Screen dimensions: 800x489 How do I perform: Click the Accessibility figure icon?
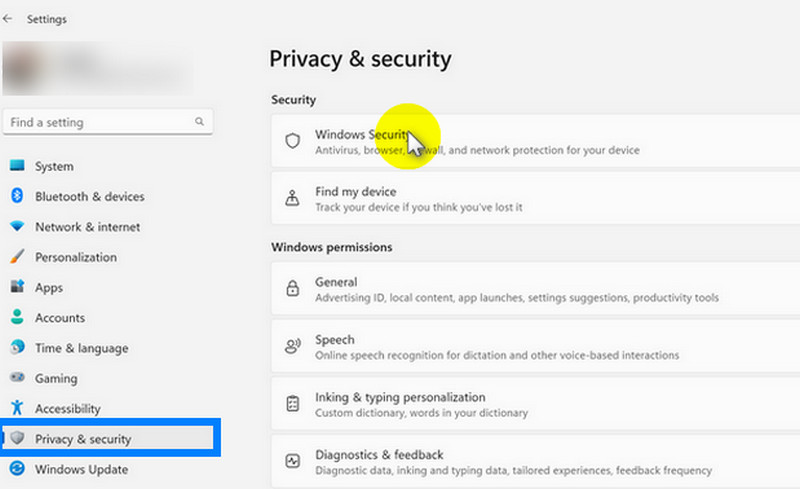click(16, 408)
